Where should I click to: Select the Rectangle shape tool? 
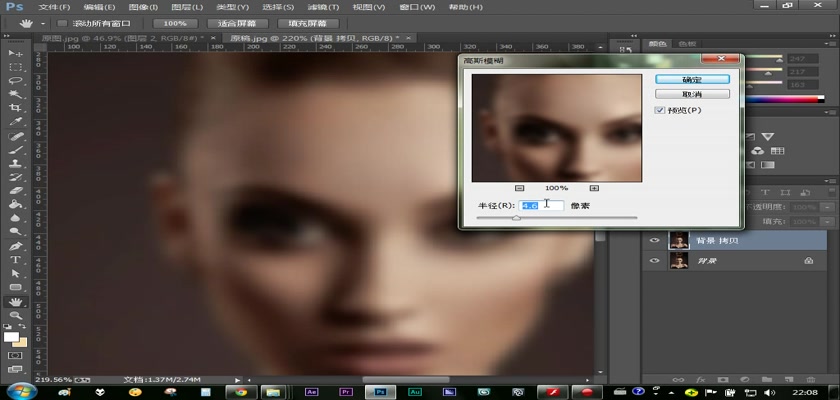click(15, 287)
